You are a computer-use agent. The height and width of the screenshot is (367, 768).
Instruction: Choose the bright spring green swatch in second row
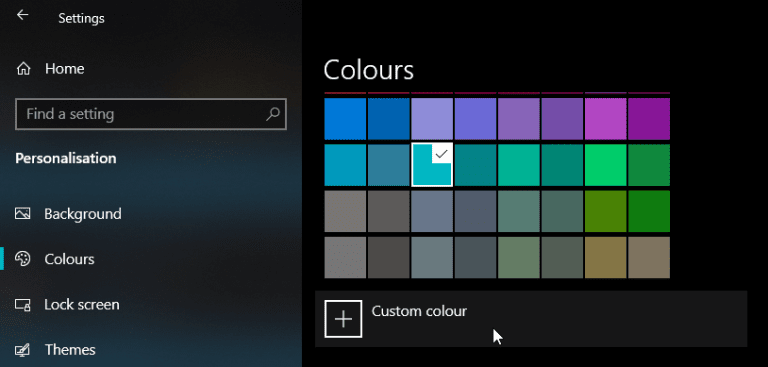click(605, 165)
